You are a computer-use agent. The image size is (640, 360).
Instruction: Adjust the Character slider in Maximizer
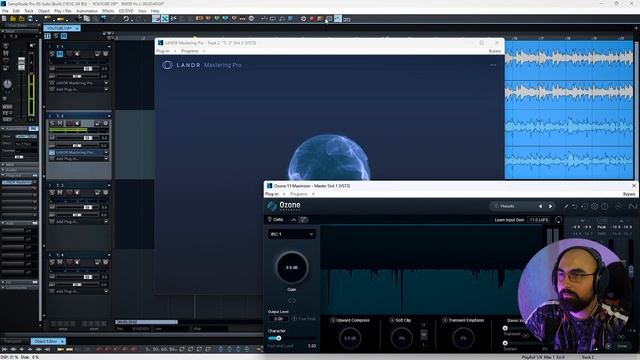coord(291,338)
